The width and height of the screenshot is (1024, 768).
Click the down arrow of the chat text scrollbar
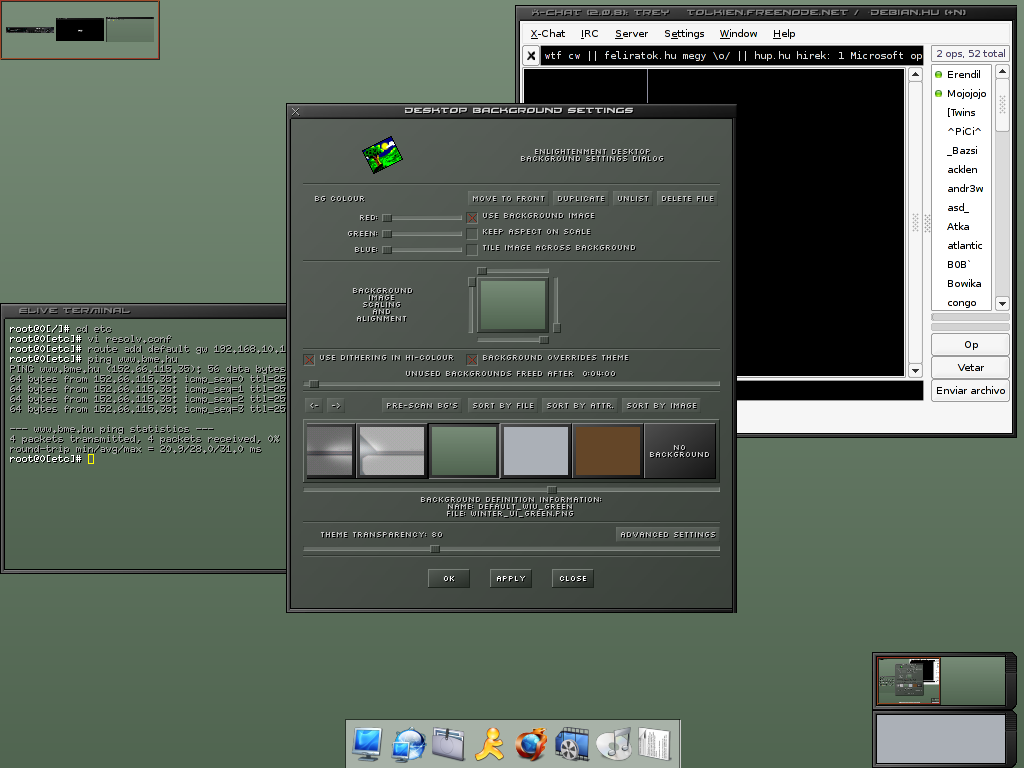916,370
